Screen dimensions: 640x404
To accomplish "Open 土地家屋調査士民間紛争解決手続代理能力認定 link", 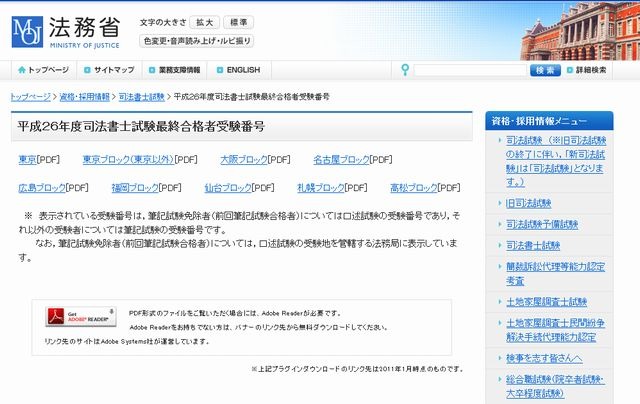I will click(x=555, y=330).
